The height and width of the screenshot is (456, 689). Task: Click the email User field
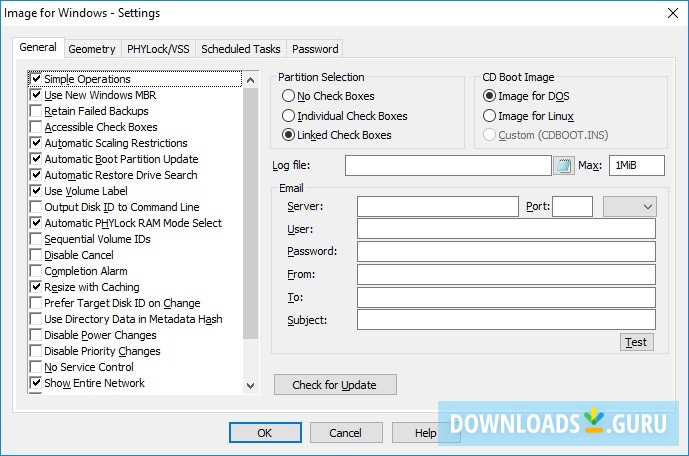(506, 229)
